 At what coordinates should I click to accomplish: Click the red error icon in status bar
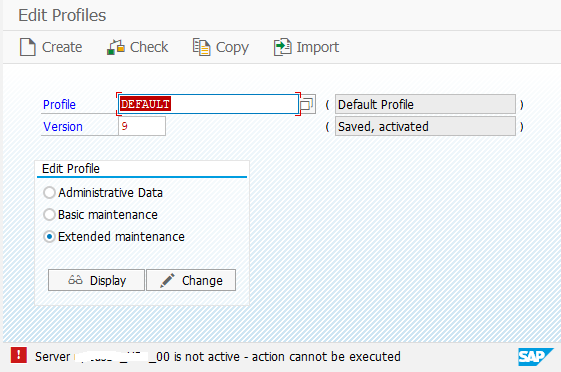coord(19,356)
